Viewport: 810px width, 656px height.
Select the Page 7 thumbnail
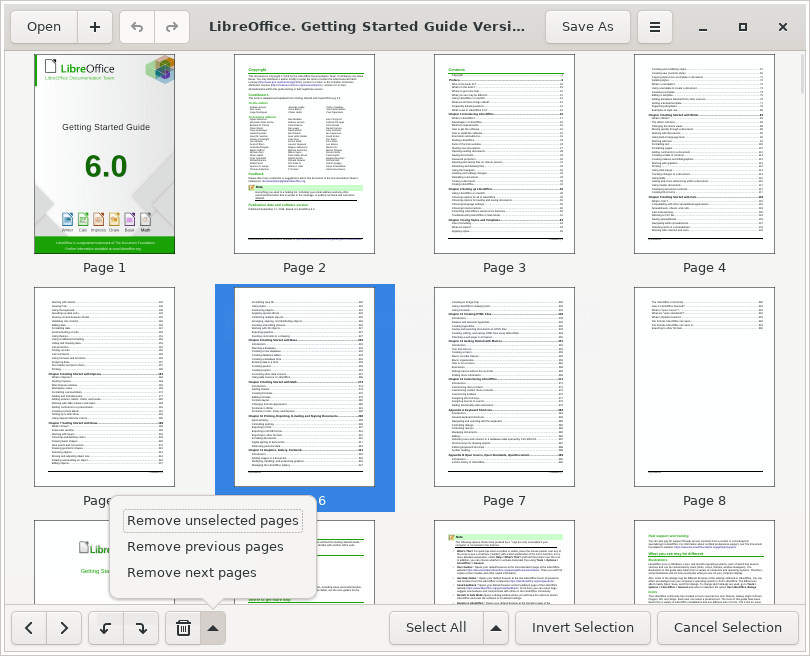pos(504,387)
